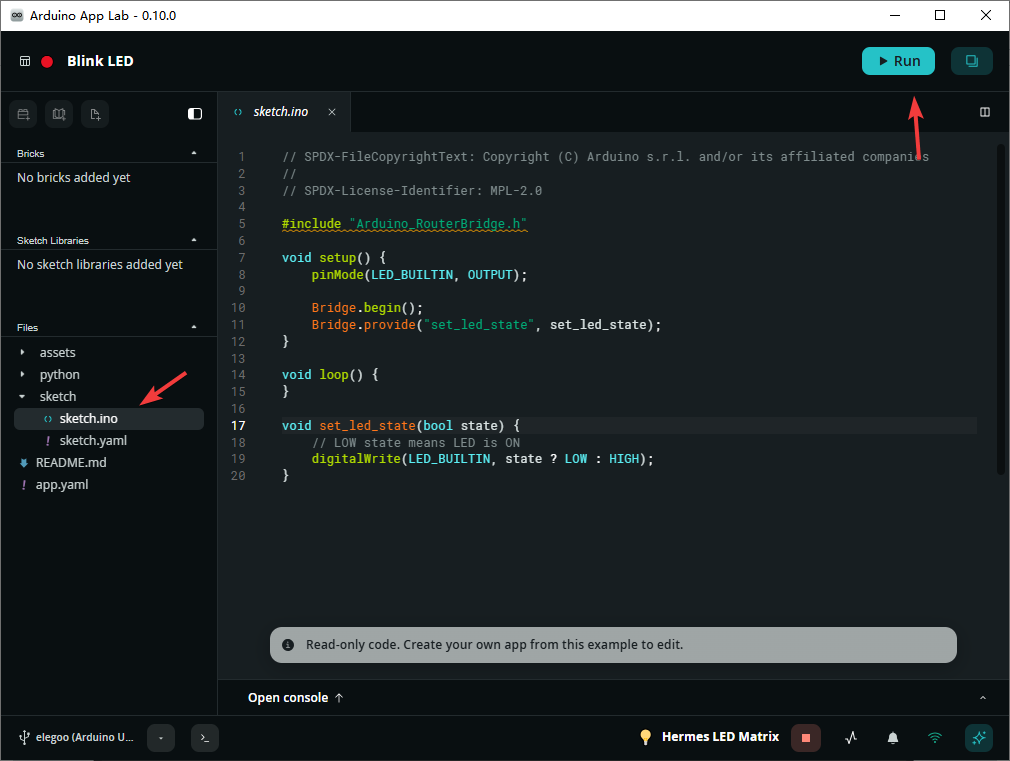Click 'No sketch libraries added yet' text
The height and width of the screenshot is (761, 1010).
[x=100, y=265]
